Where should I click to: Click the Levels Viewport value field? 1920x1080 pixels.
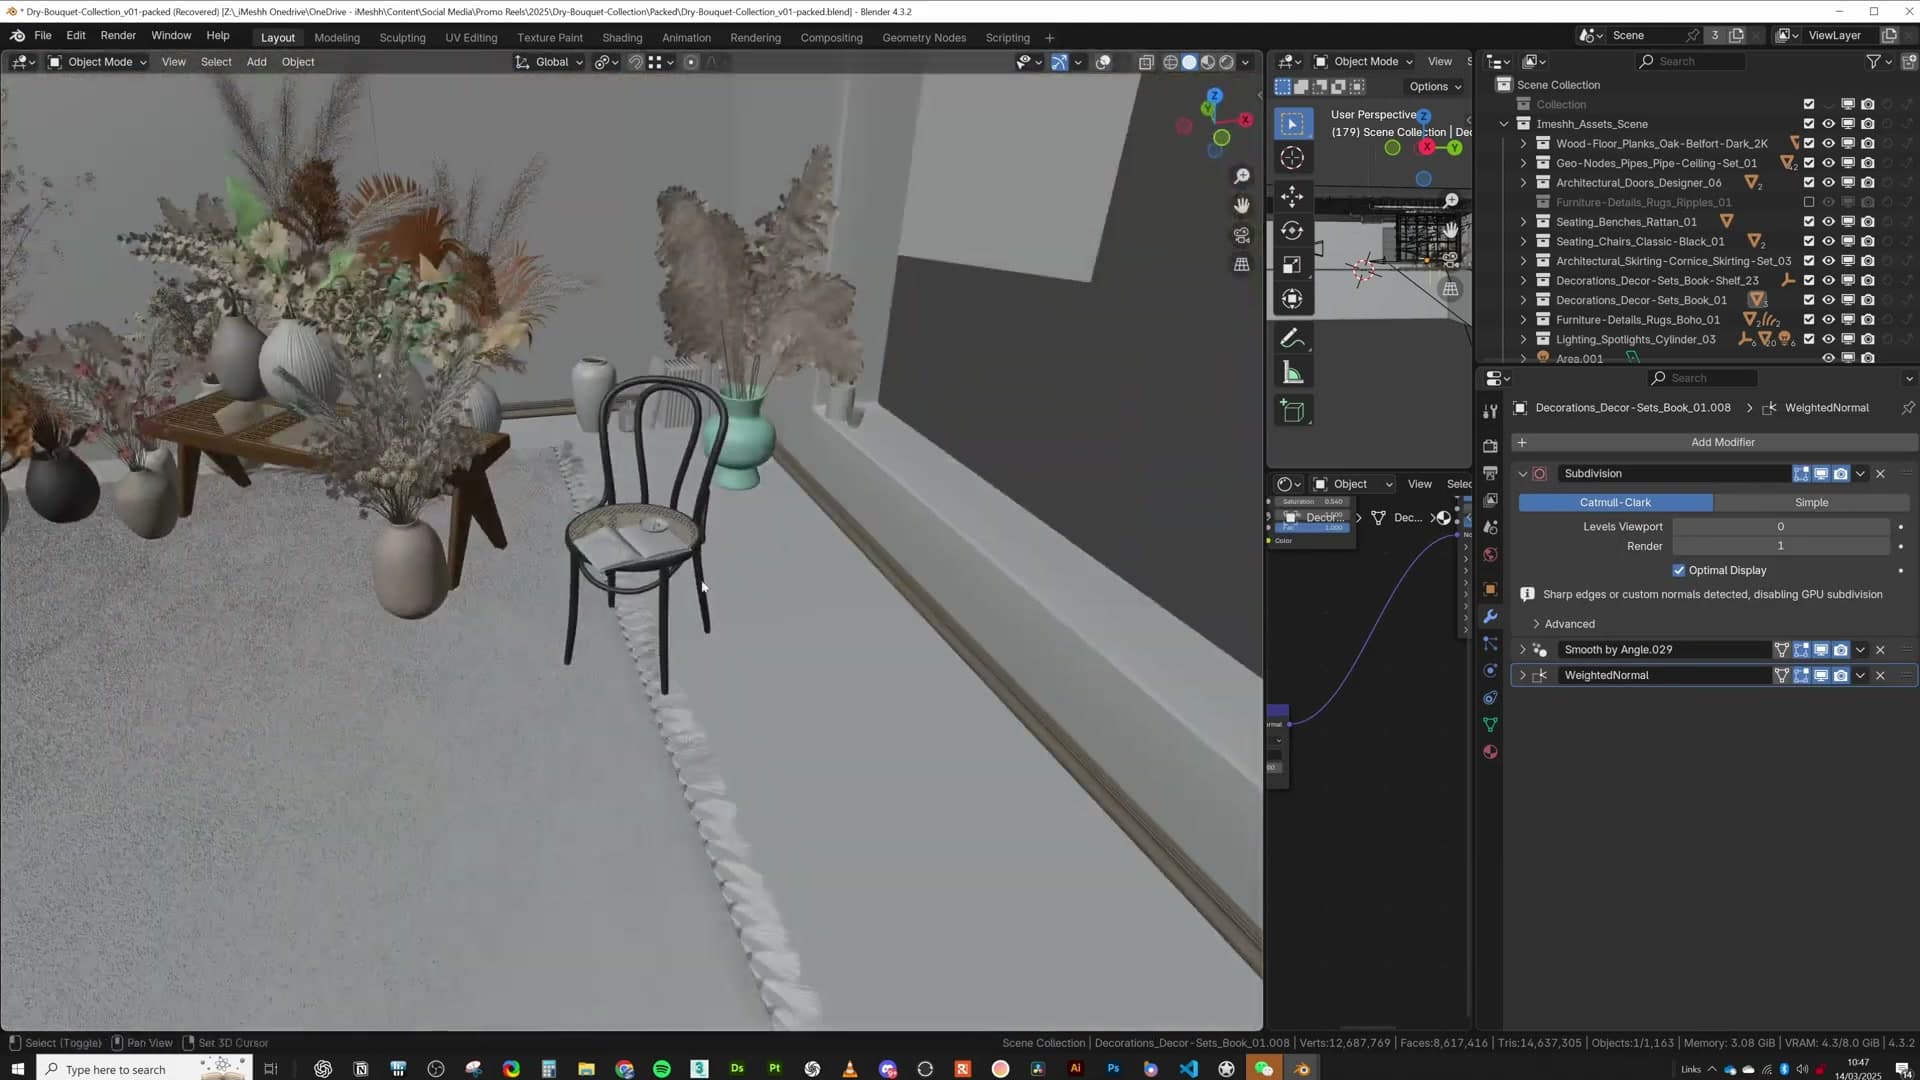pos(1780,527)
